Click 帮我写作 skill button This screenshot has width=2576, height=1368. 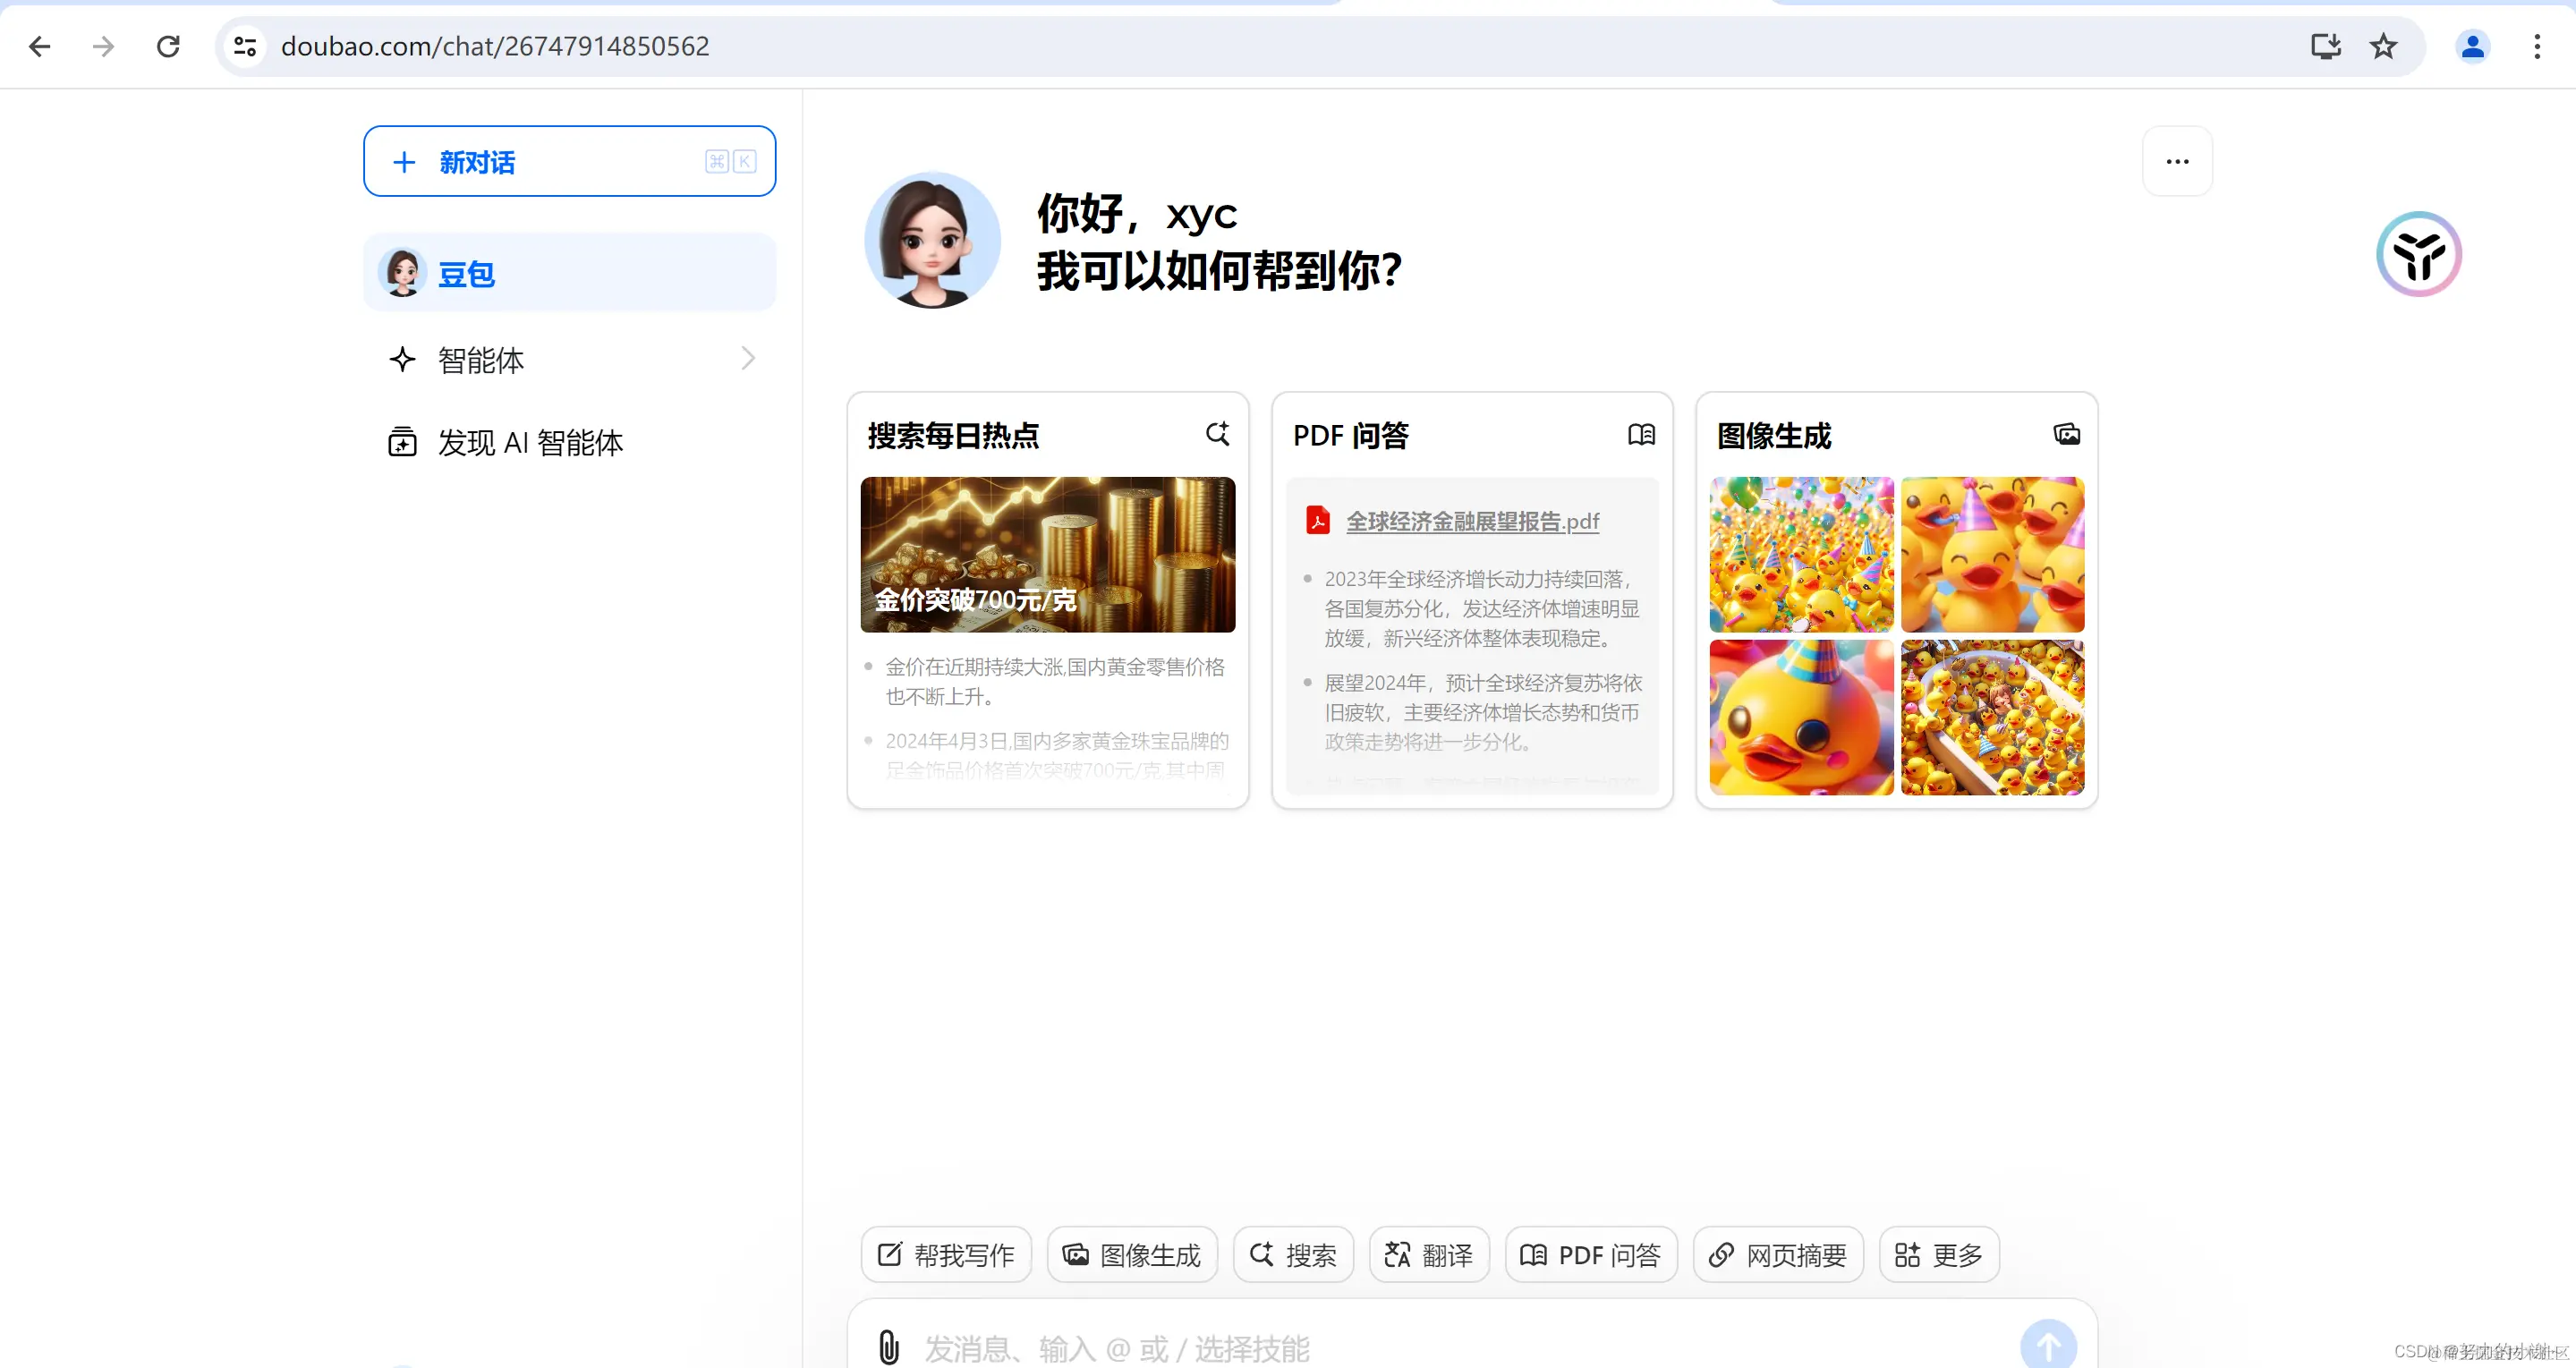pos(946,1254)
